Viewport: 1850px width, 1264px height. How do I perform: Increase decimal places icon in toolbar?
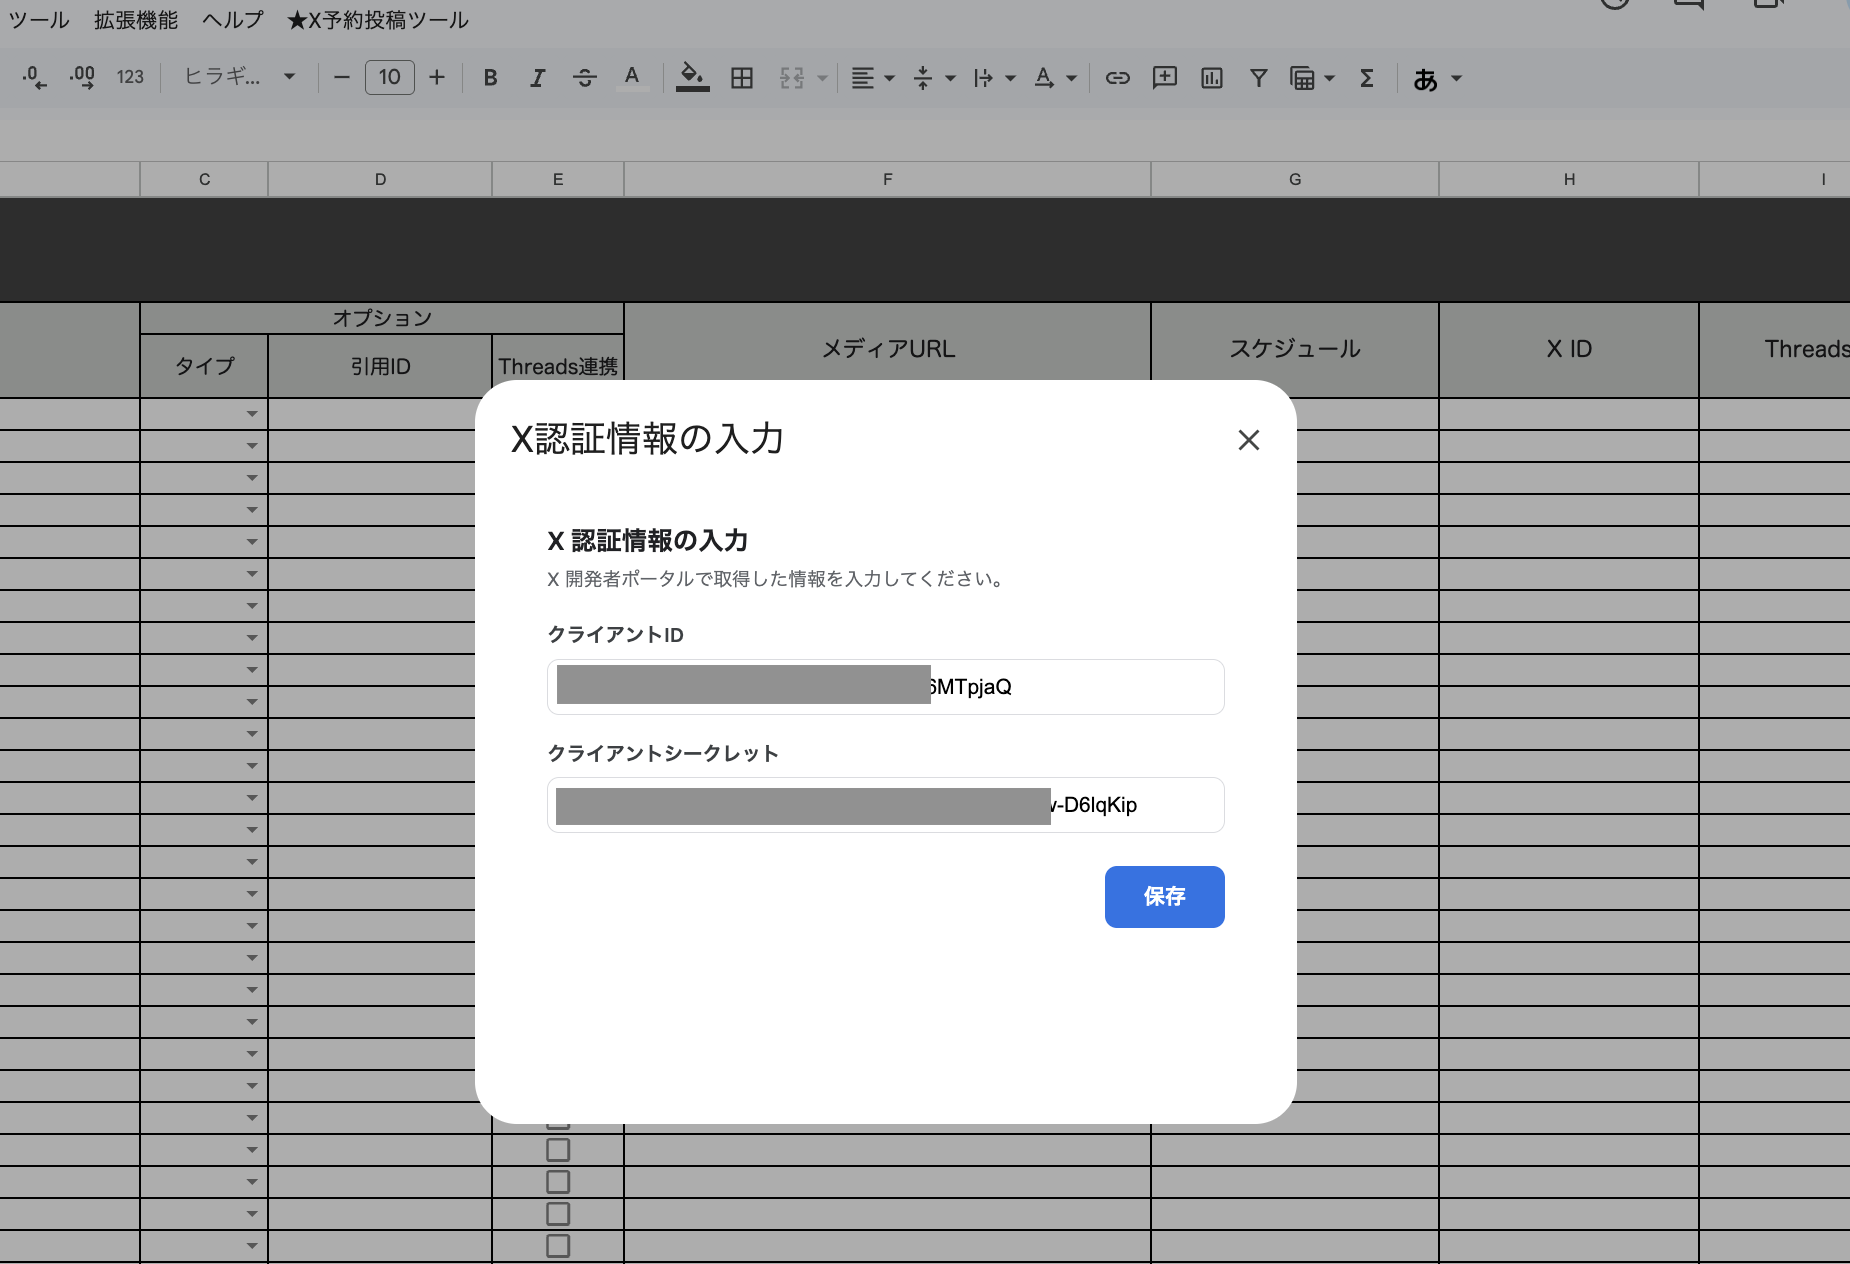click(x=82, y=77)
